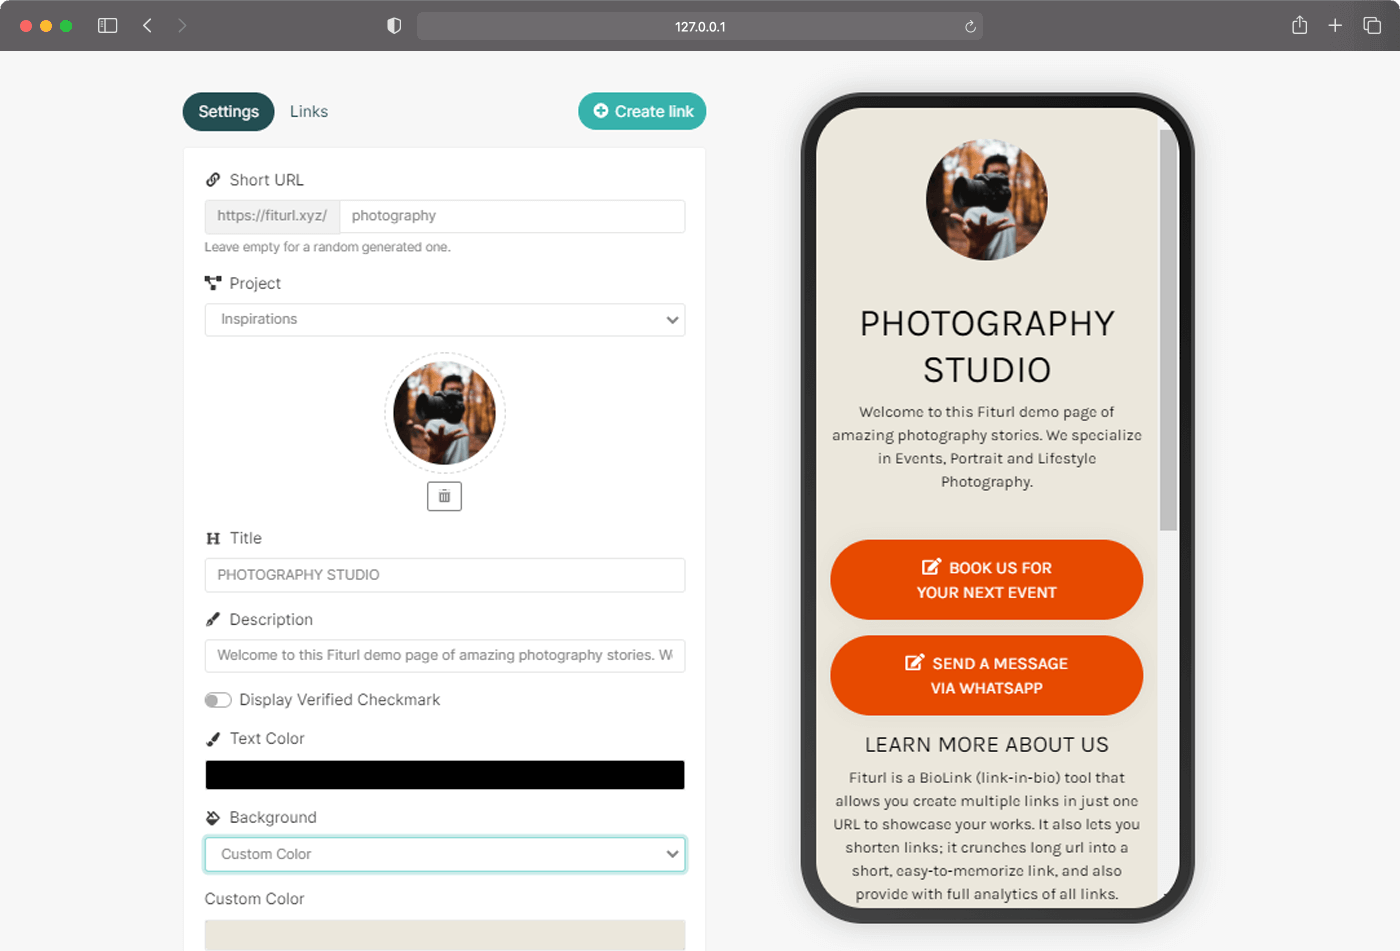This screenshot has width=1400, height=951.
Task: Click the browser back arrow
Action: tap(147, 26)
